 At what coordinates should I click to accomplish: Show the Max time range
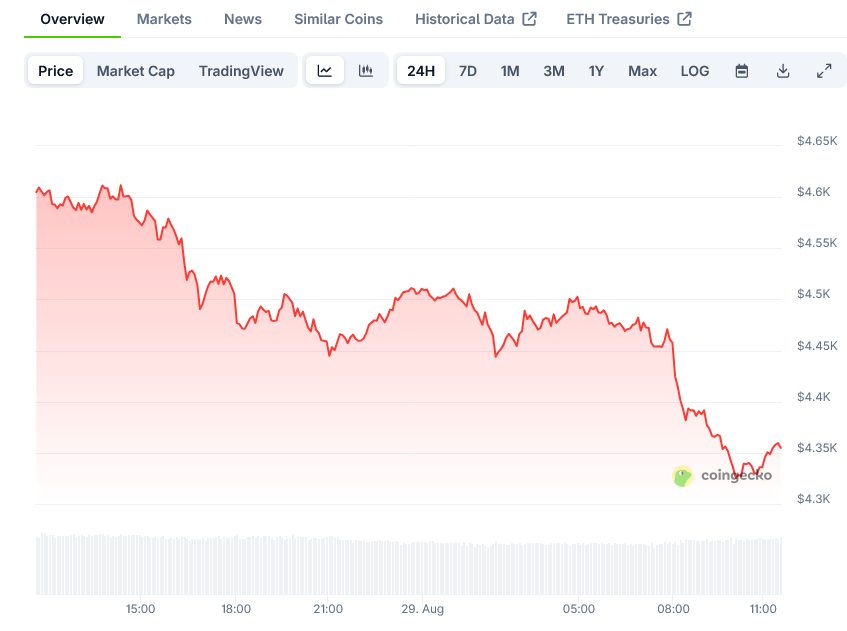click(642, 71)
